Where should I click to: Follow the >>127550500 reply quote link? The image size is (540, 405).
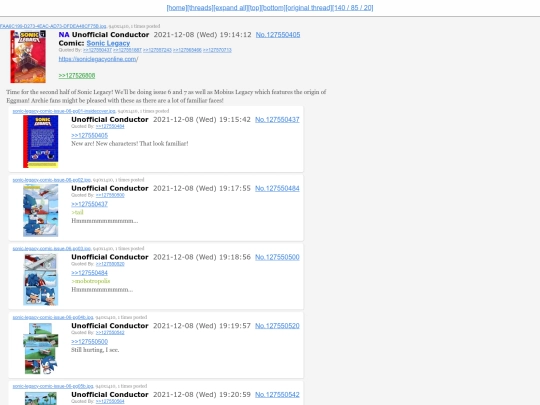90,342
